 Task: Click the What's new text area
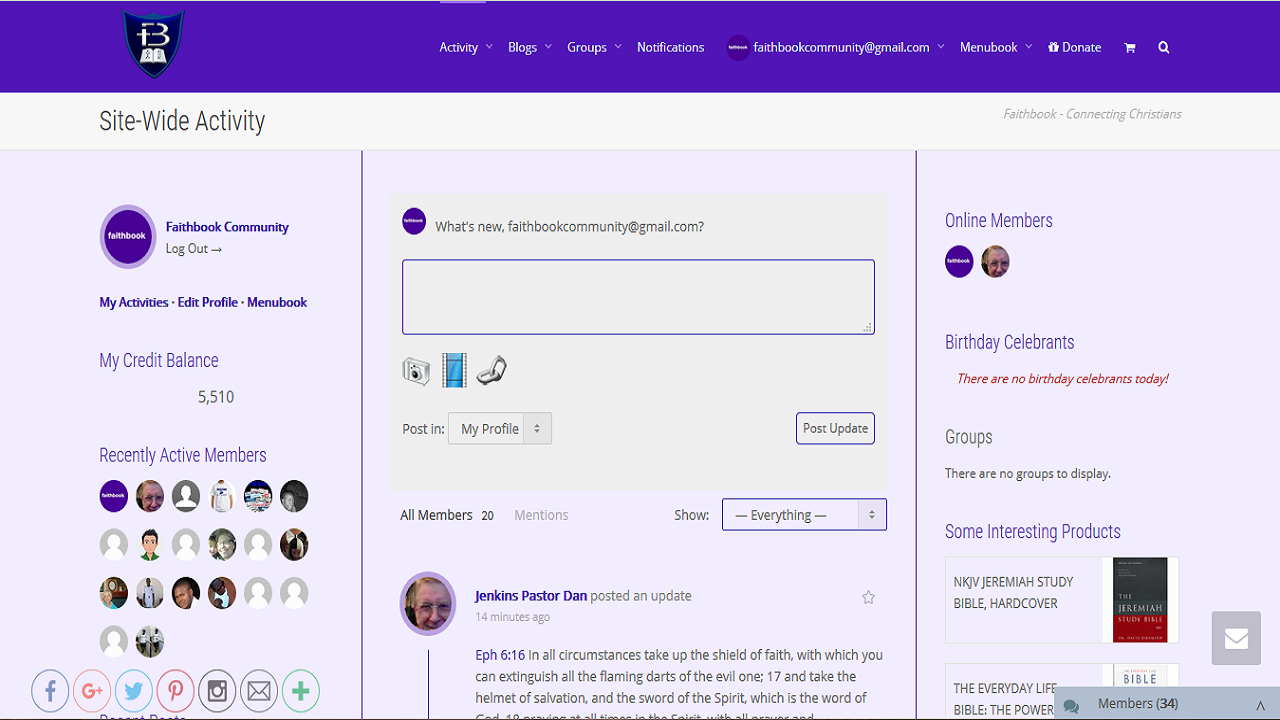[638, 297]
